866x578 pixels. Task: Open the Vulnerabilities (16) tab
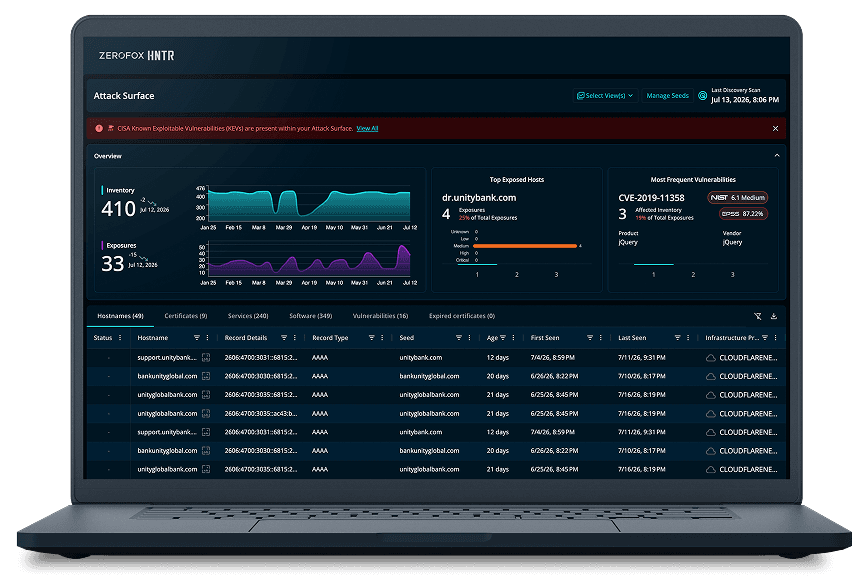380,316
